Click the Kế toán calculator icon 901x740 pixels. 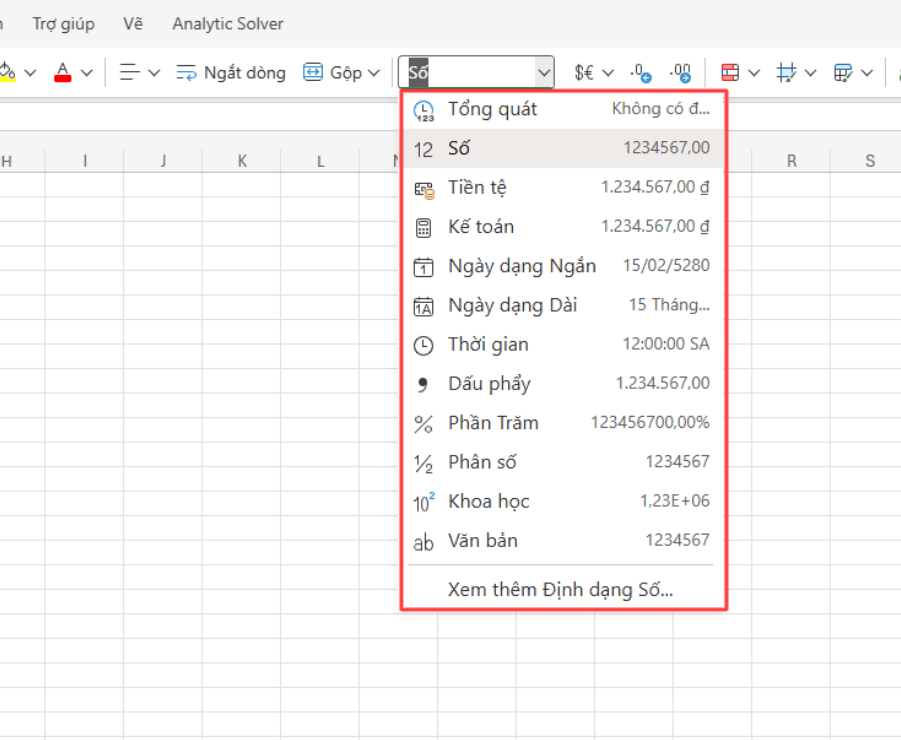423,228
